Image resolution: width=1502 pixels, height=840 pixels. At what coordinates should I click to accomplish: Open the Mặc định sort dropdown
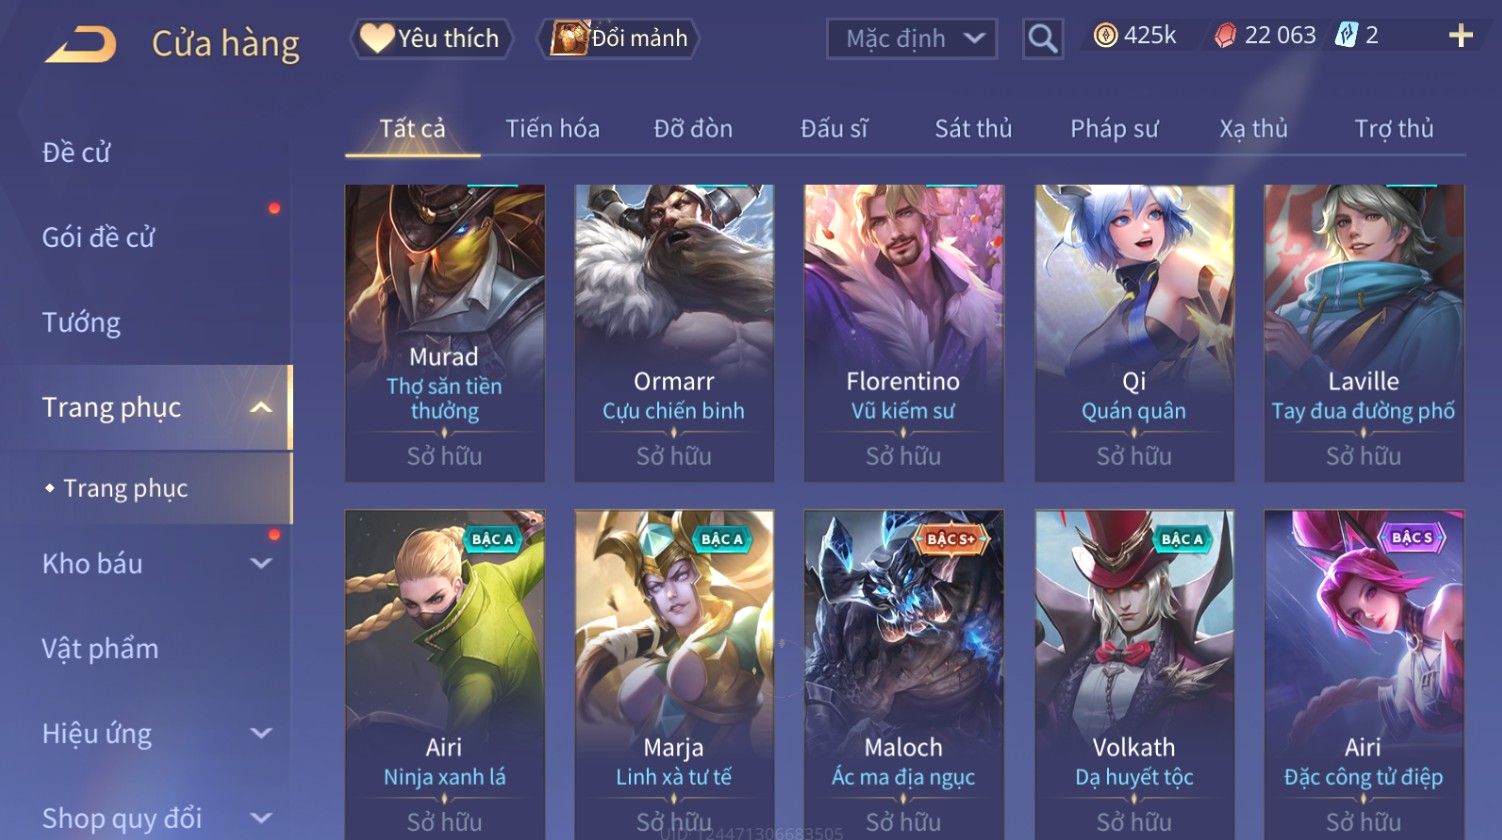tap(912, 39)
